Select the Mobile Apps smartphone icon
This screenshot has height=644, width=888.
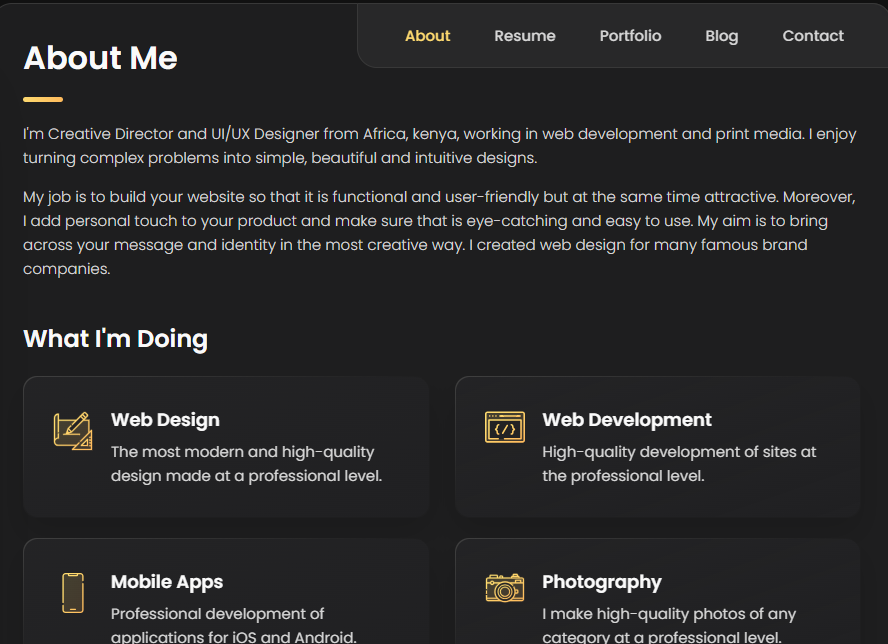tap(72, 592)
